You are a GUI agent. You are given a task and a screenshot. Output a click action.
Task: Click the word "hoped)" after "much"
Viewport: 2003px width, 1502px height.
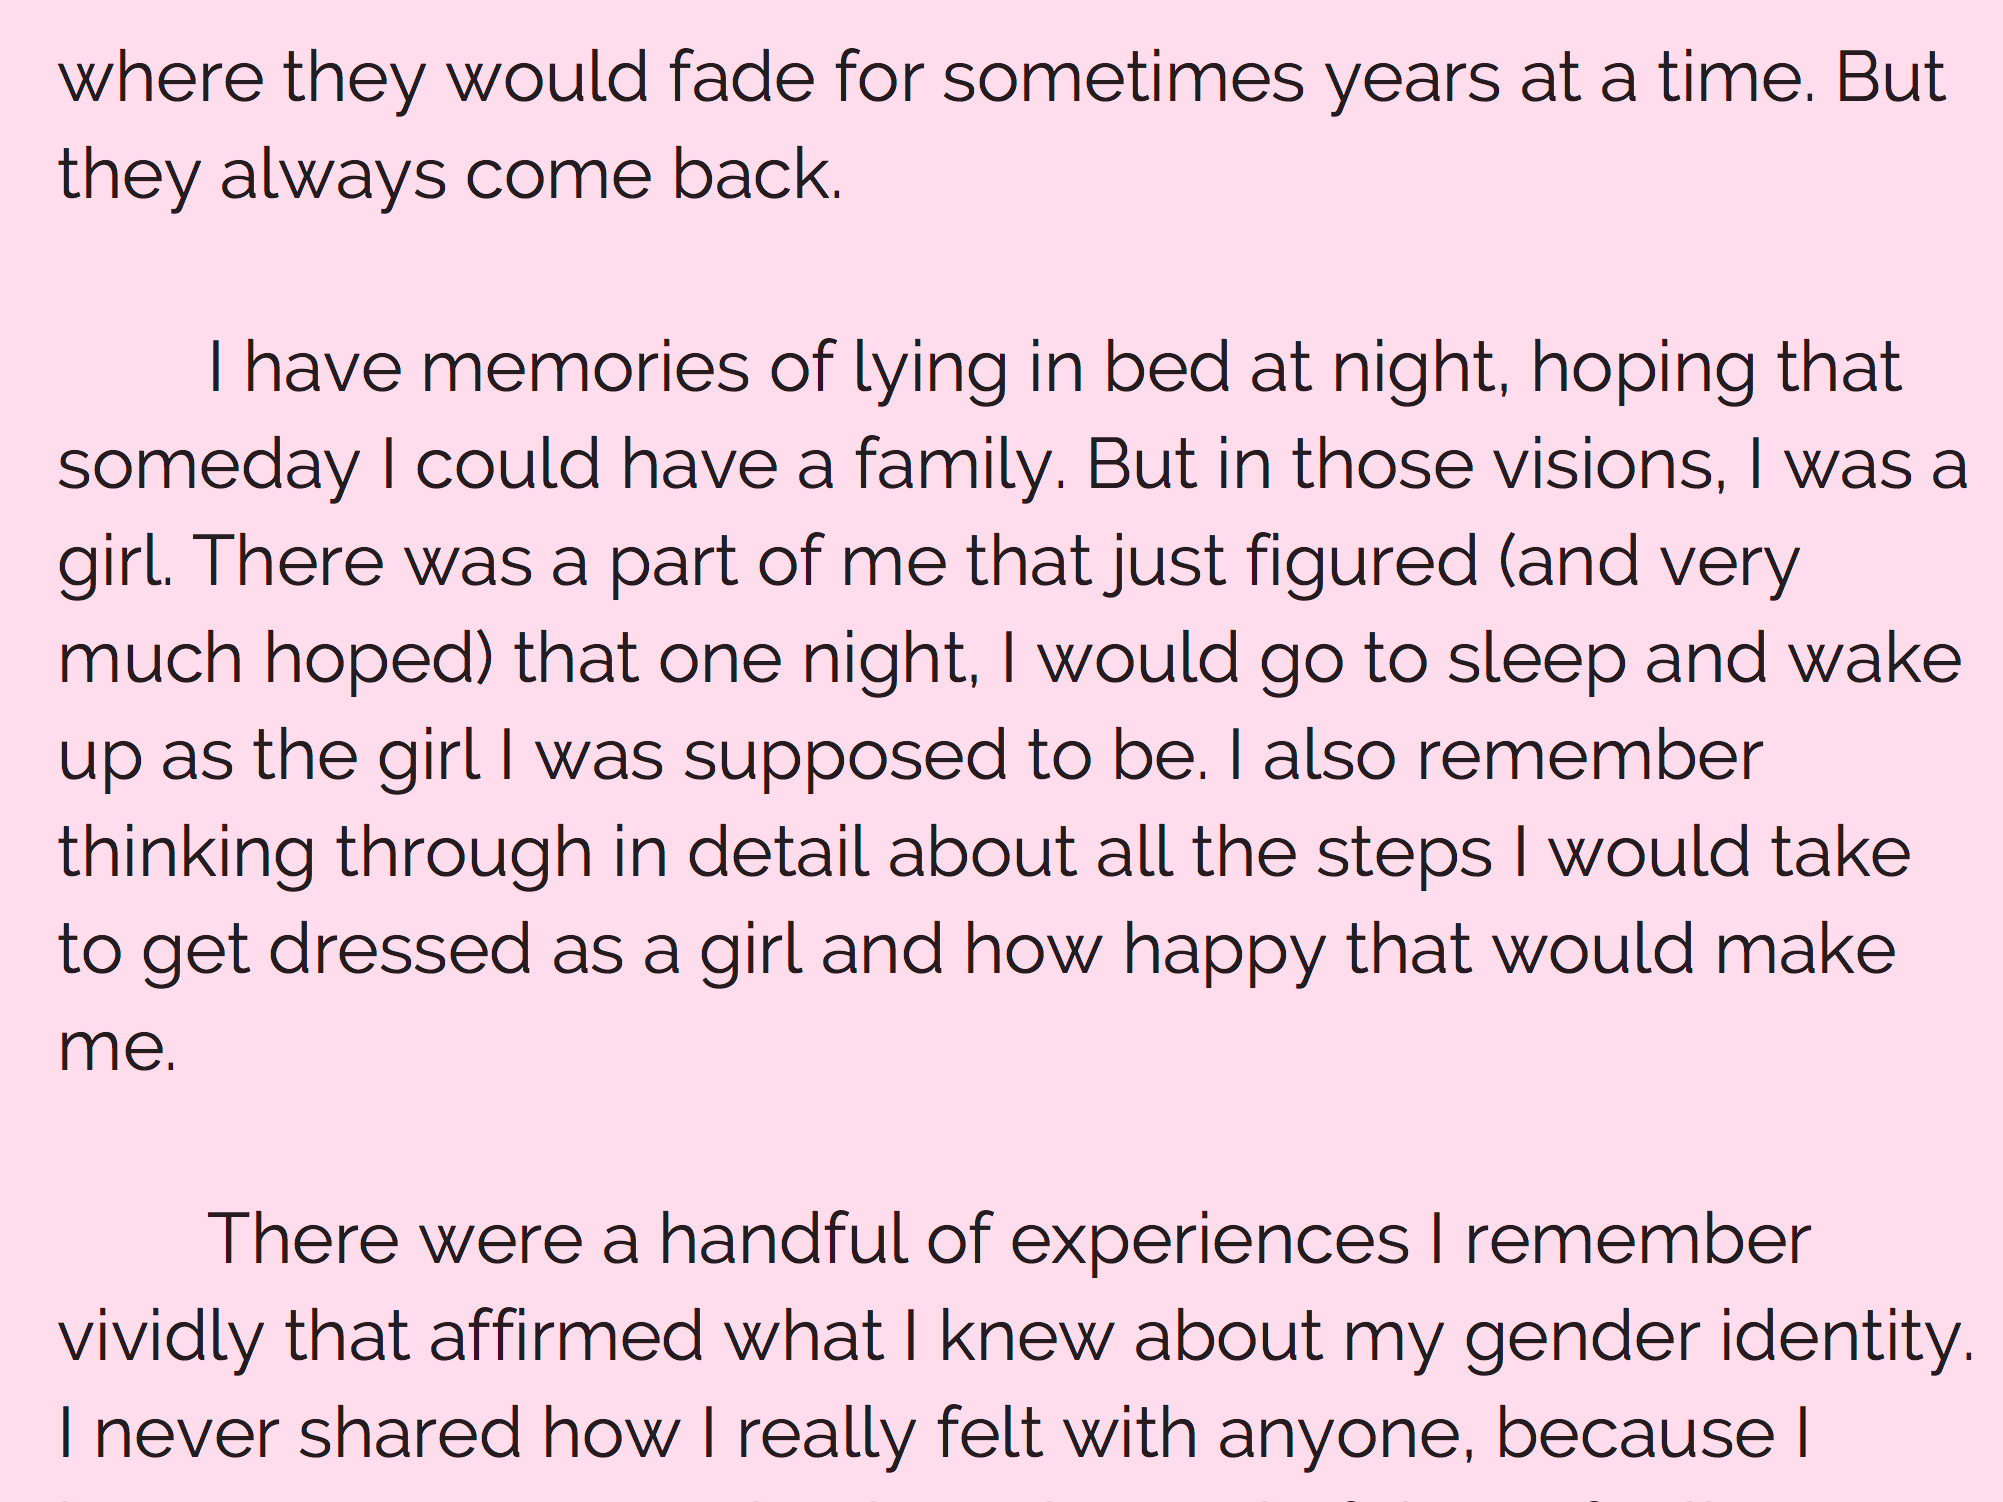[378, 658]
